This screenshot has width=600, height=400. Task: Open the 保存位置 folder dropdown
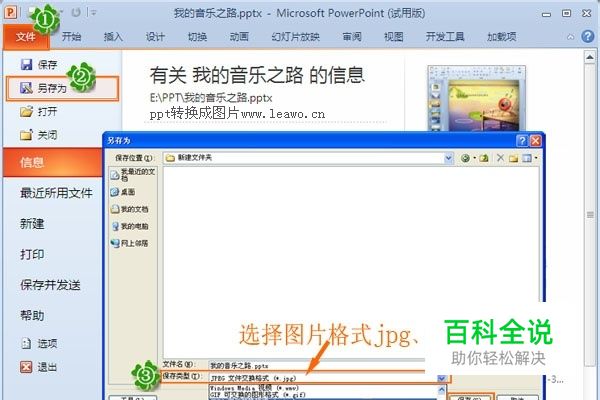(448, 158)
